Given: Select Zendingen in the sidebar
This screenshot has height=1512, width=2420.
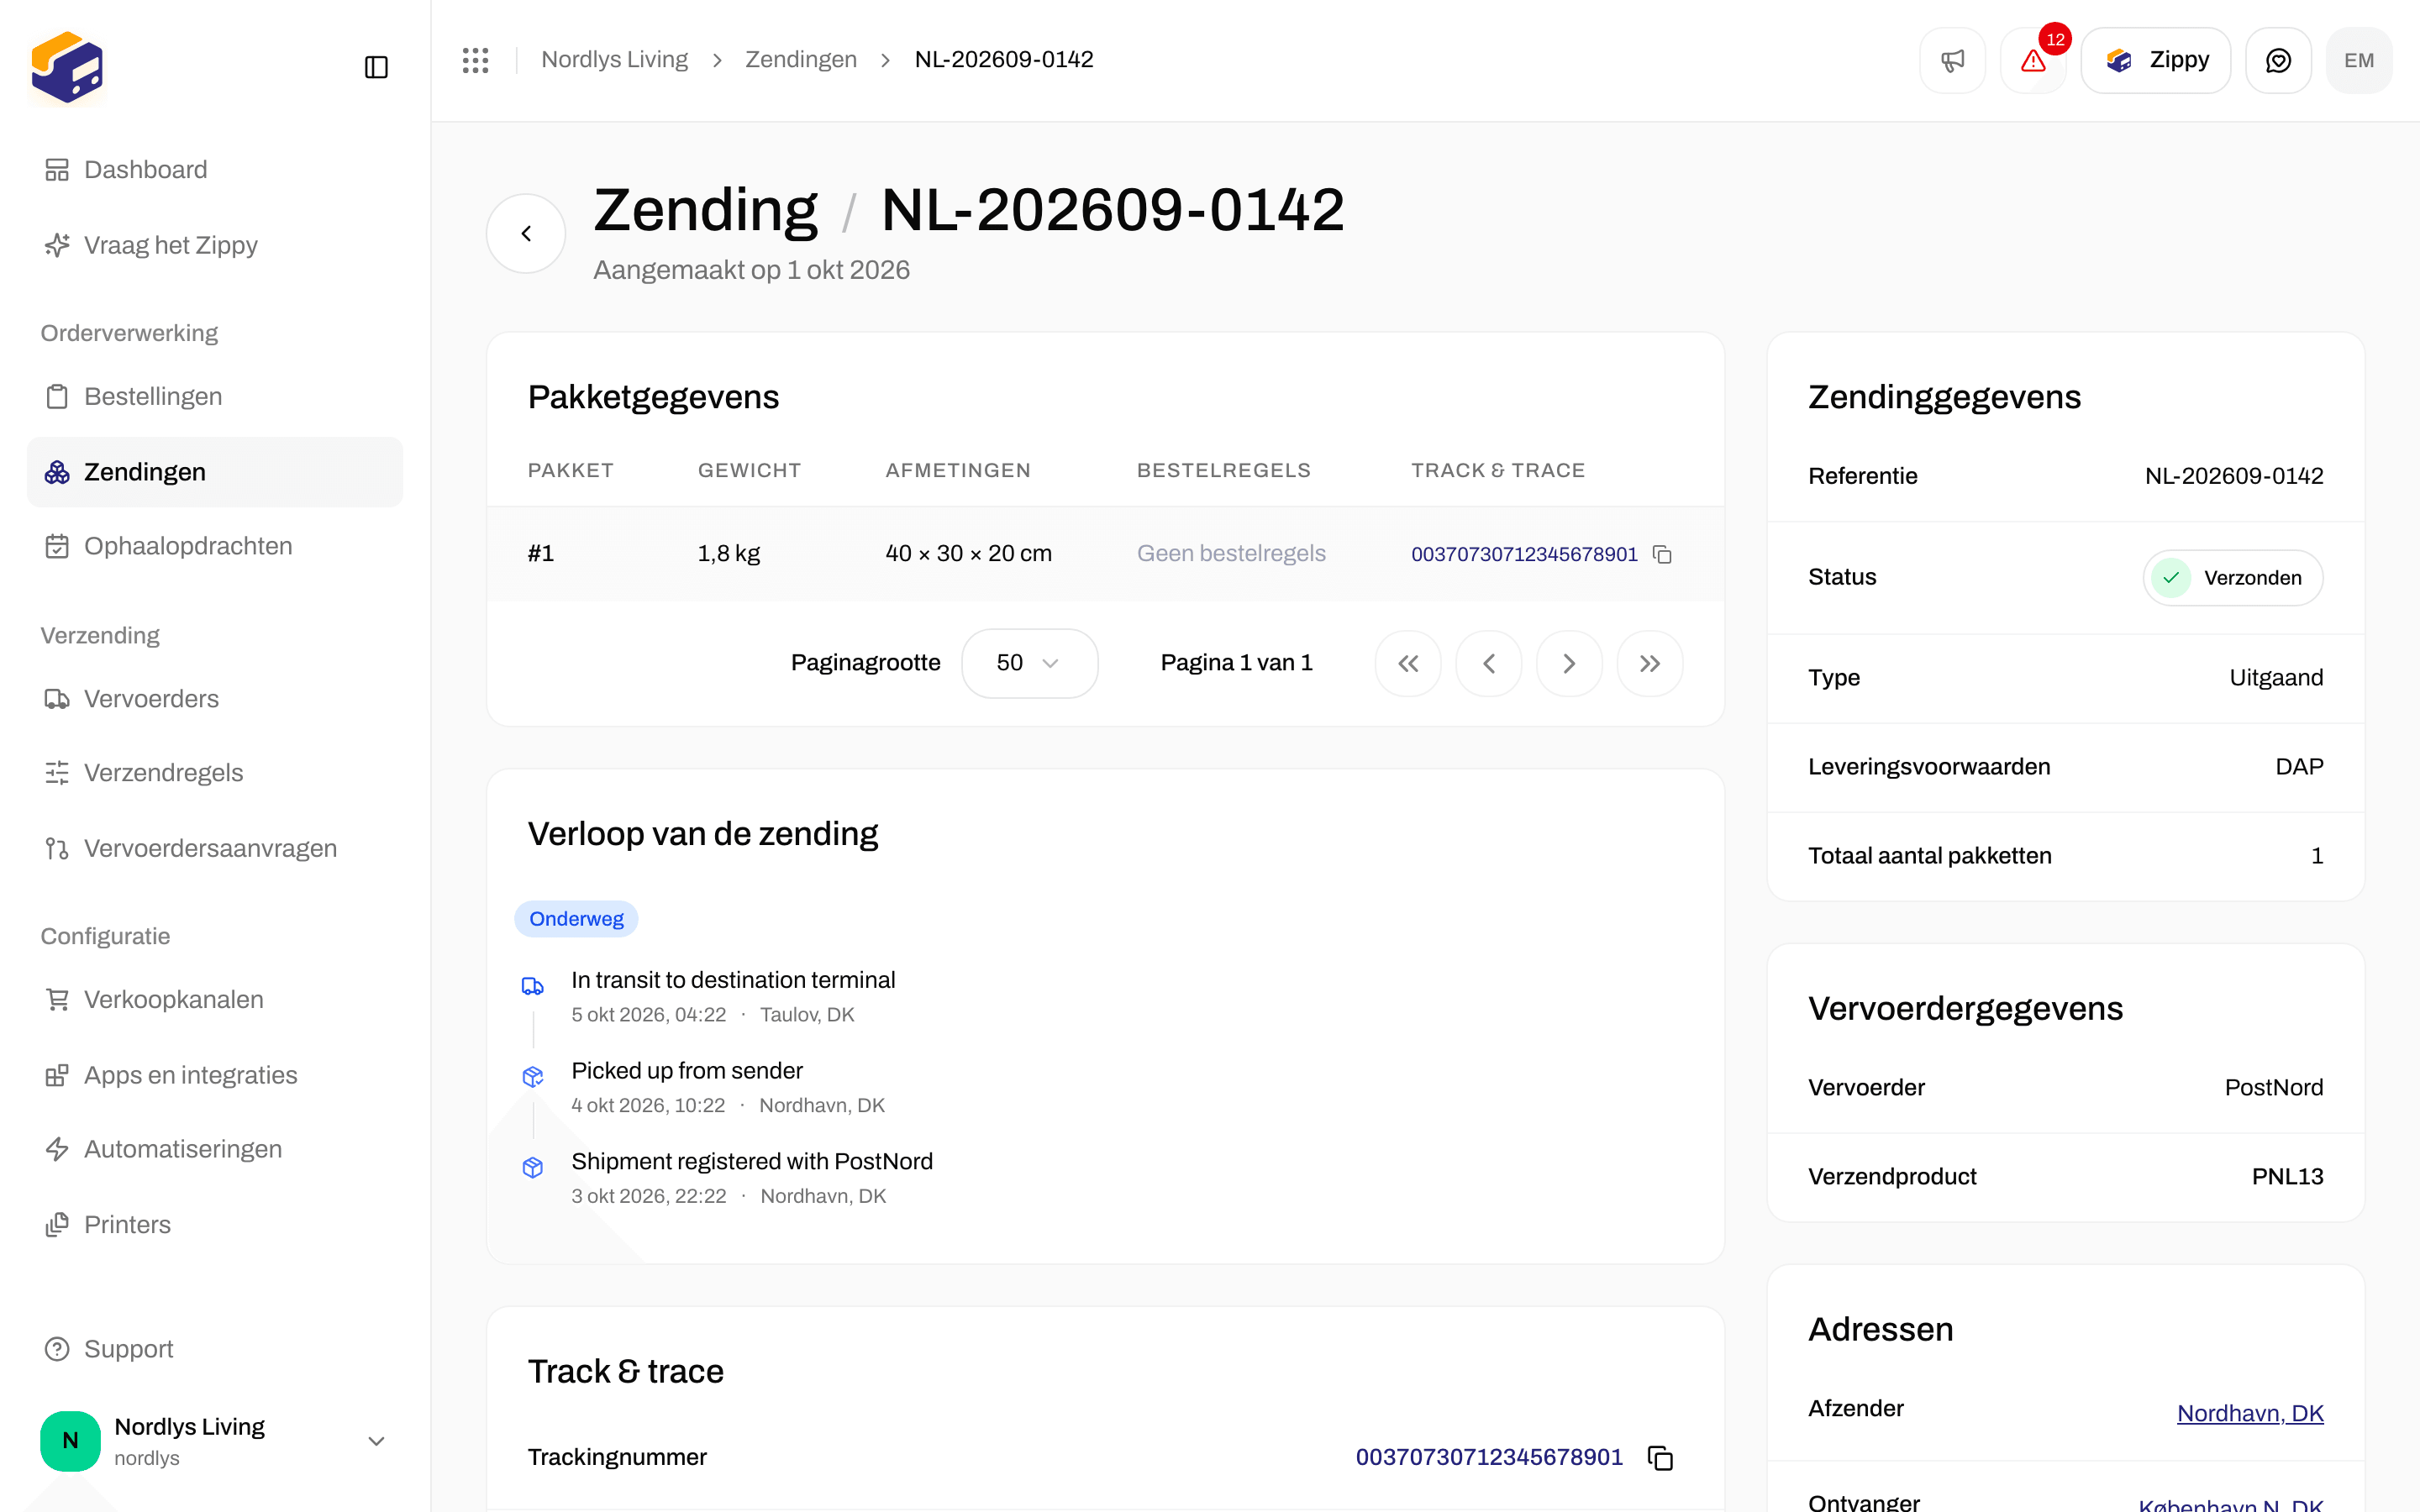Looking at the screenshot, I should [x=215, y=472].
